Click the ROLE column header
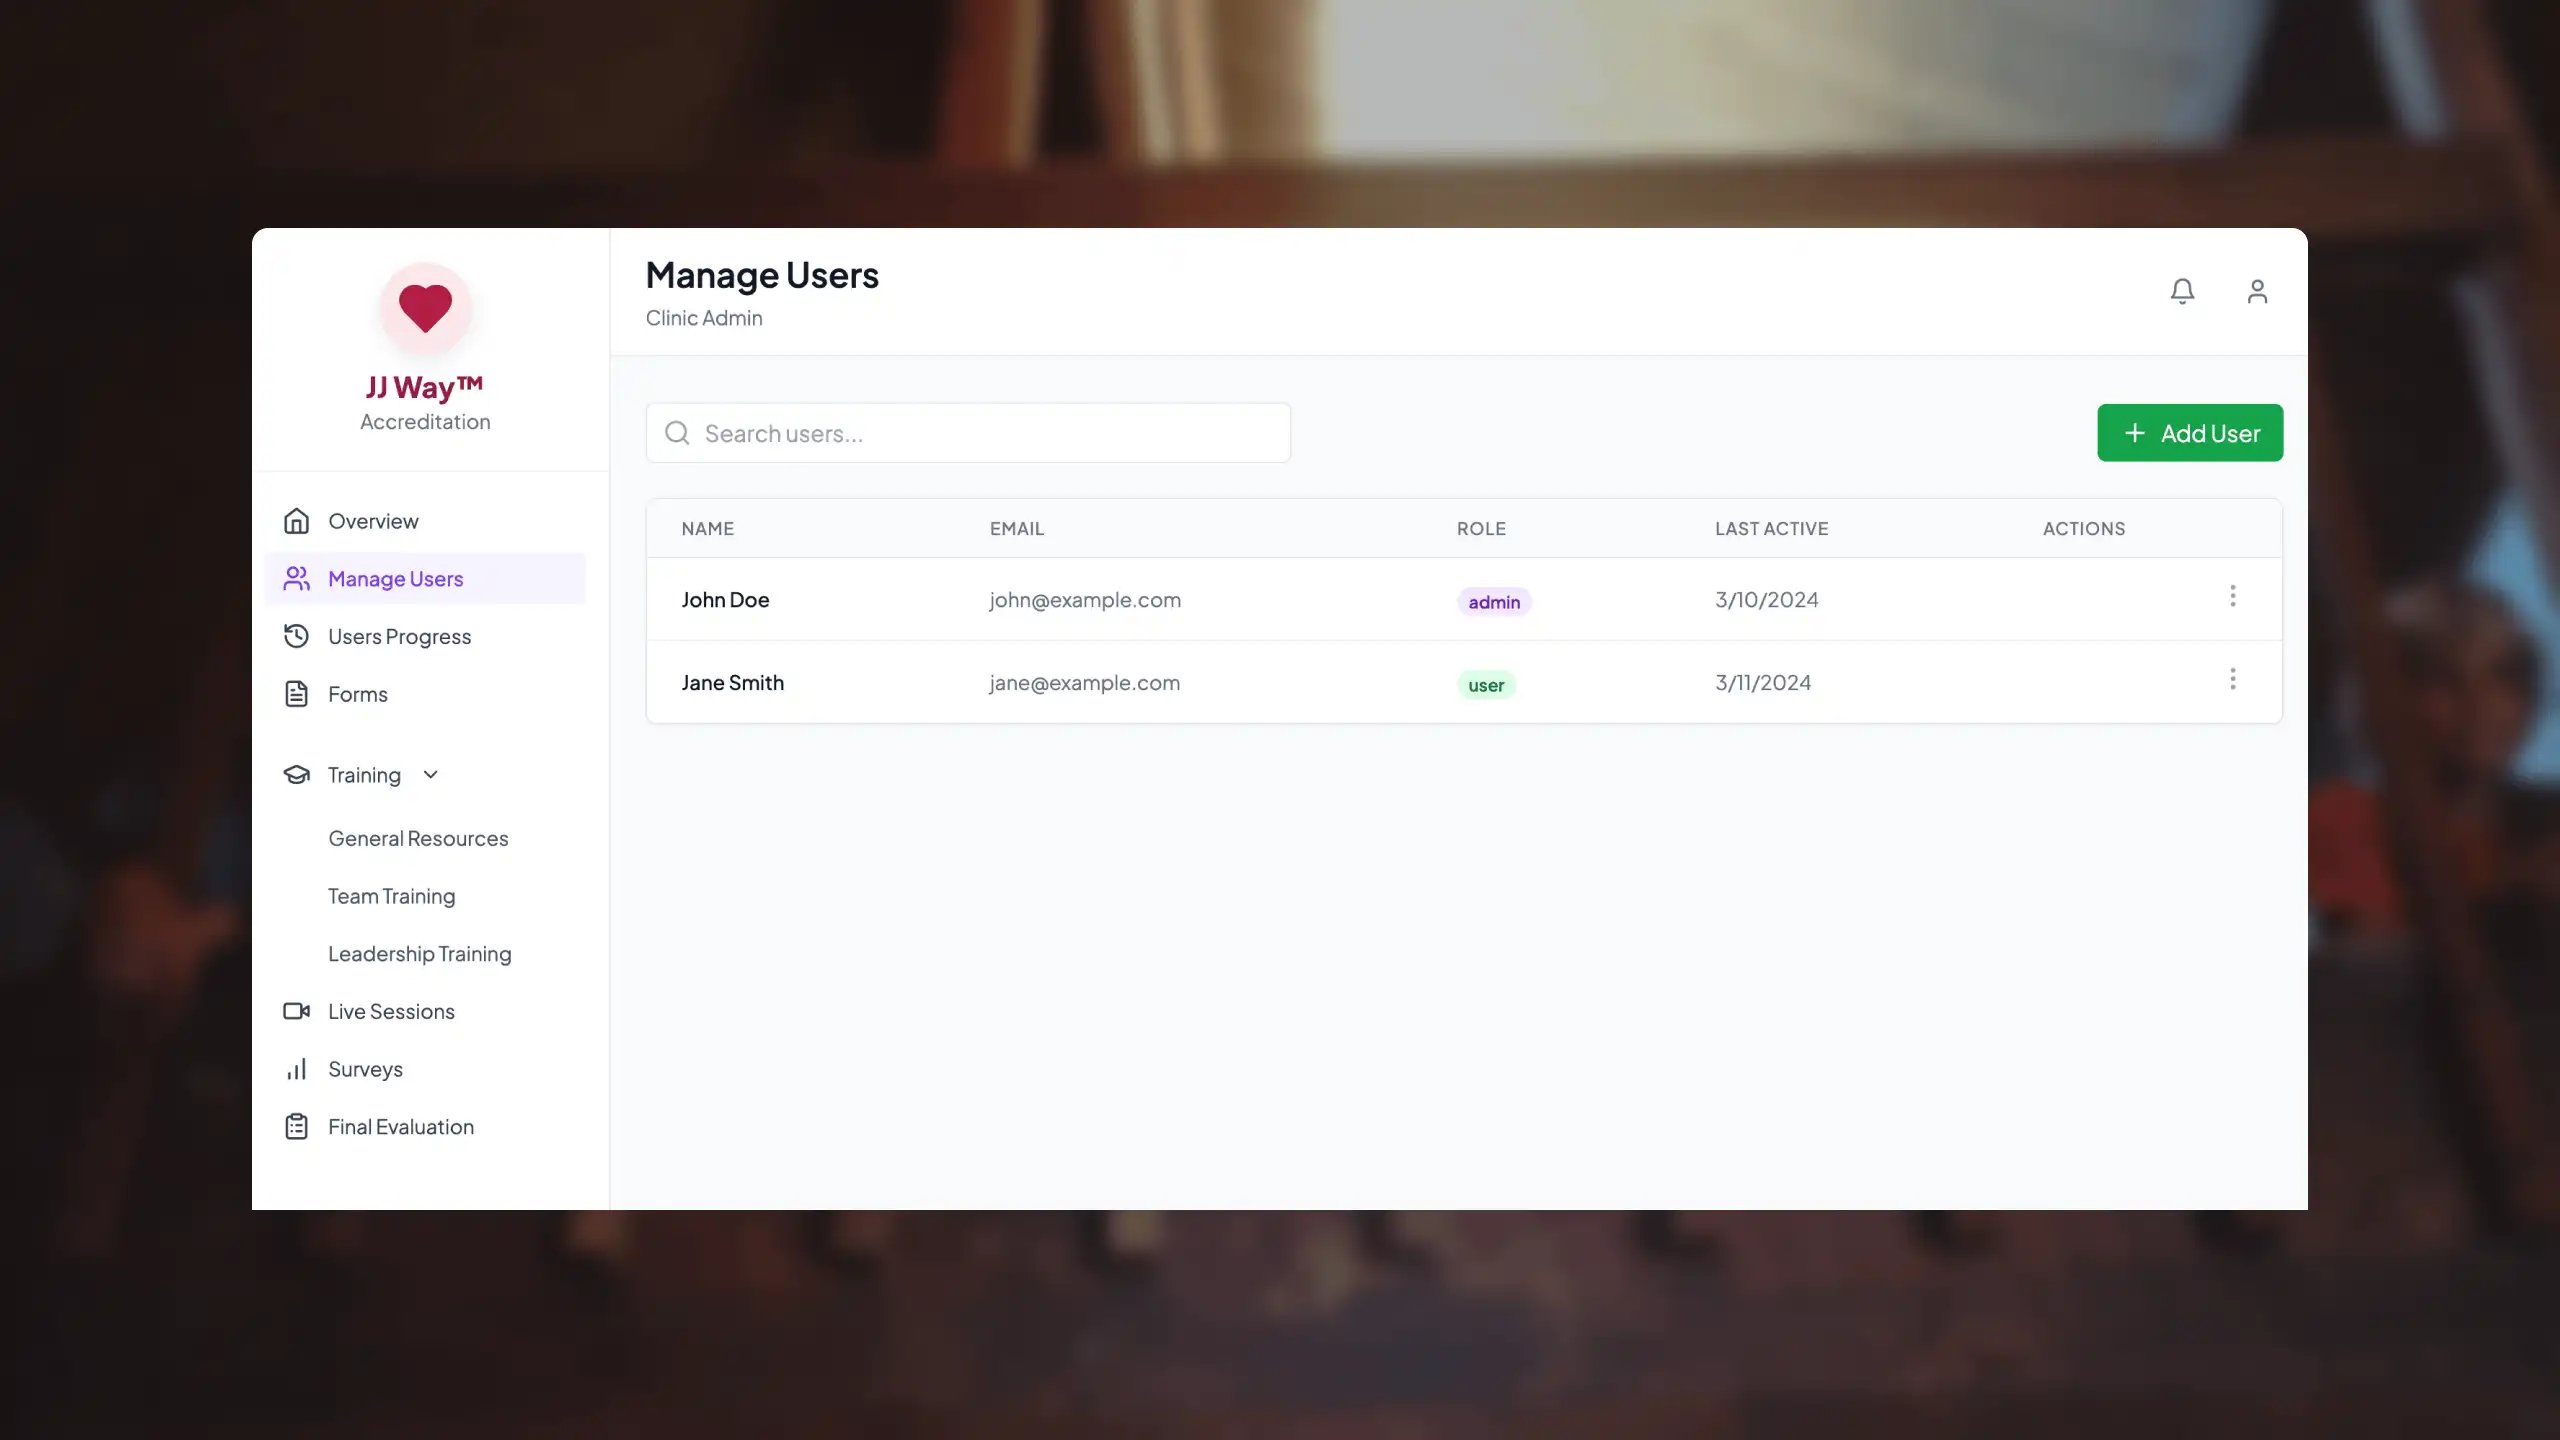Viewport: 2560px width, 1440px height. pyautogui.click(x=1481, y=529)
